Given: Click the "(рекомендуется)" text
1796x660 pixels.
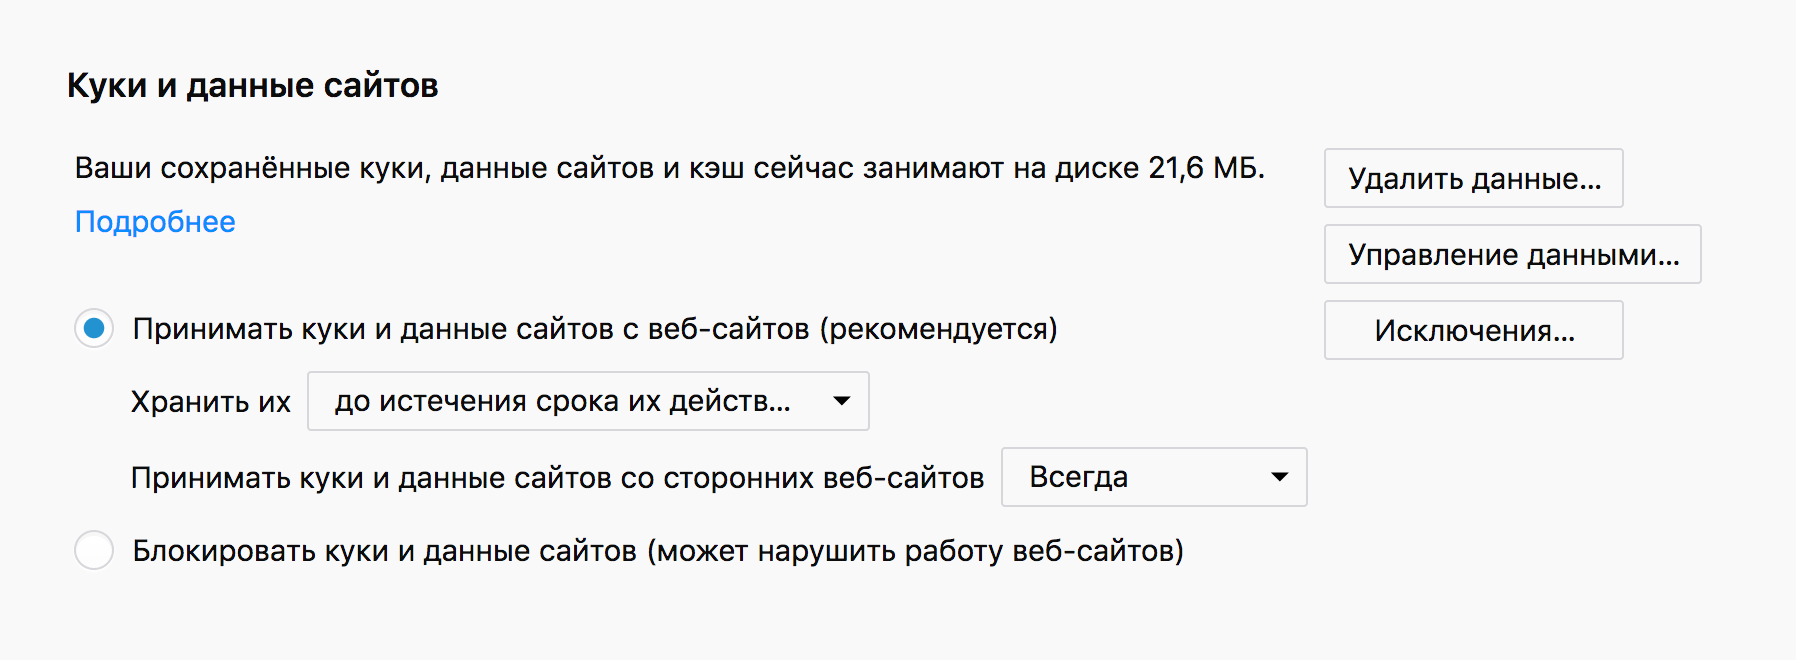Looking at the screenshot, I should pos(938,329).
